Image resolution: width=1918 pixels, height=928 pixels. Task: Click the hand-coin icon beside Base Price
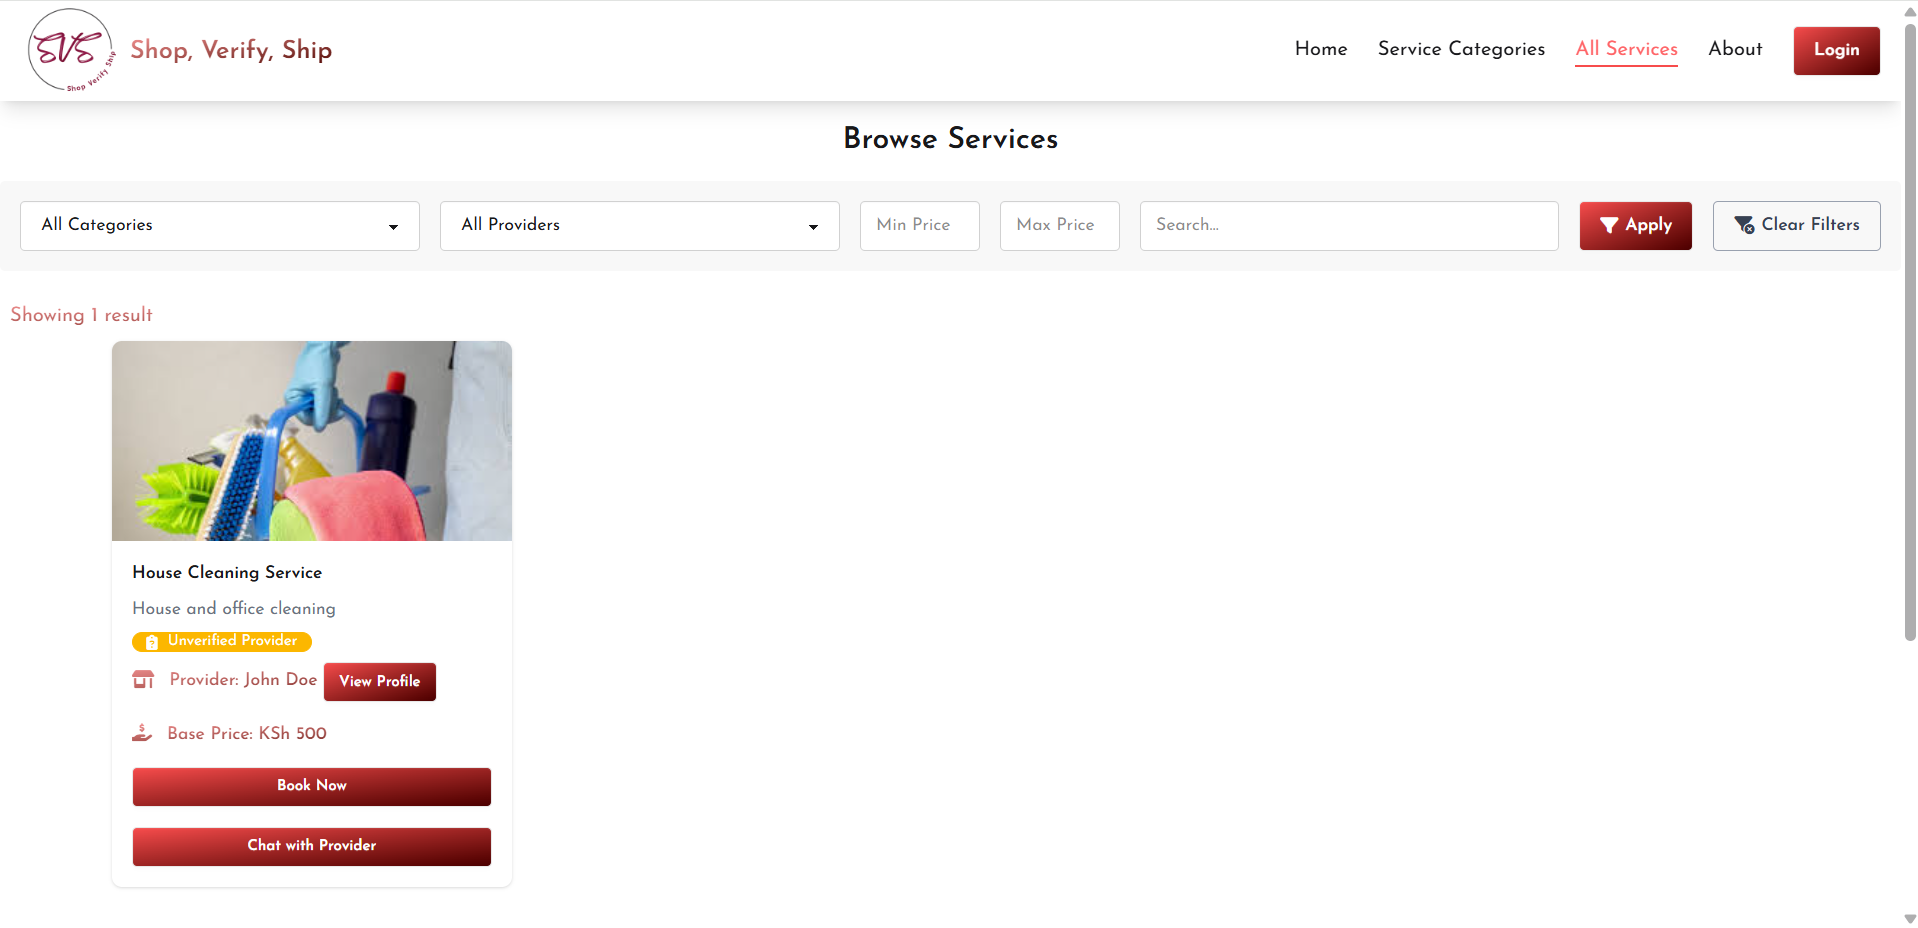pyautogui.click(x=142, y=733)
